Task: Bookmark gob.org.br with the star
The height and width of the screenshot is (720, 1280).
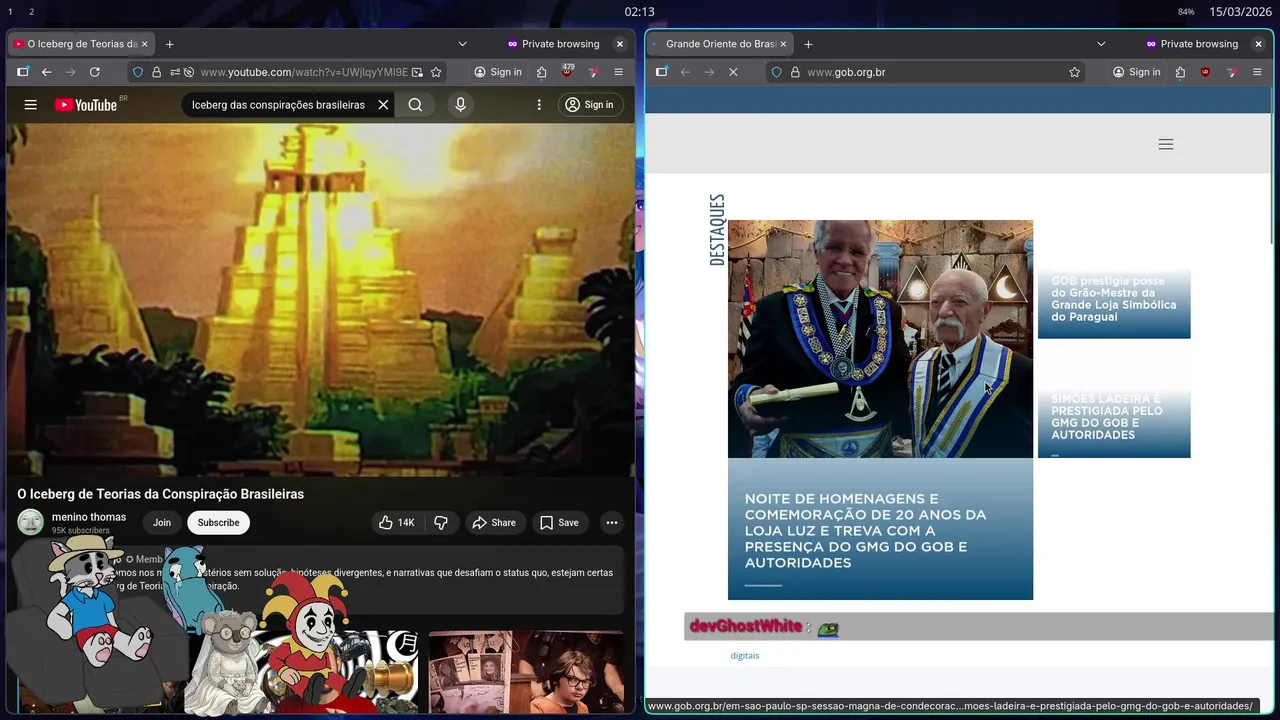Action: tap(1075, 72)
